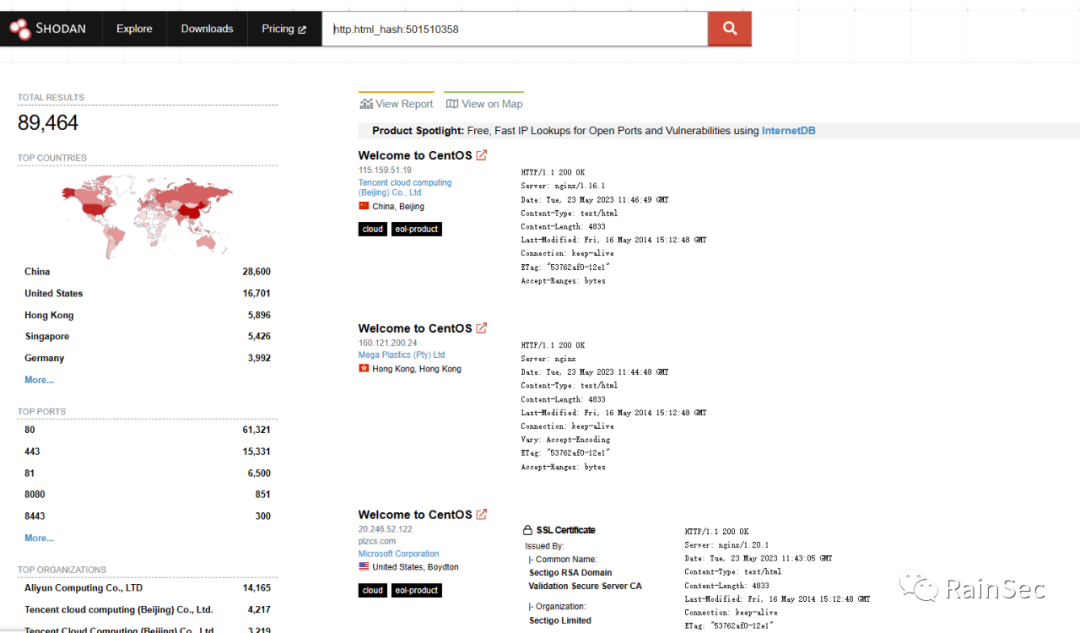This screenshot has width=1080, height=633.
Task: Open Mega Plastics (Pty) Ltd link
Action: (402, 355)
